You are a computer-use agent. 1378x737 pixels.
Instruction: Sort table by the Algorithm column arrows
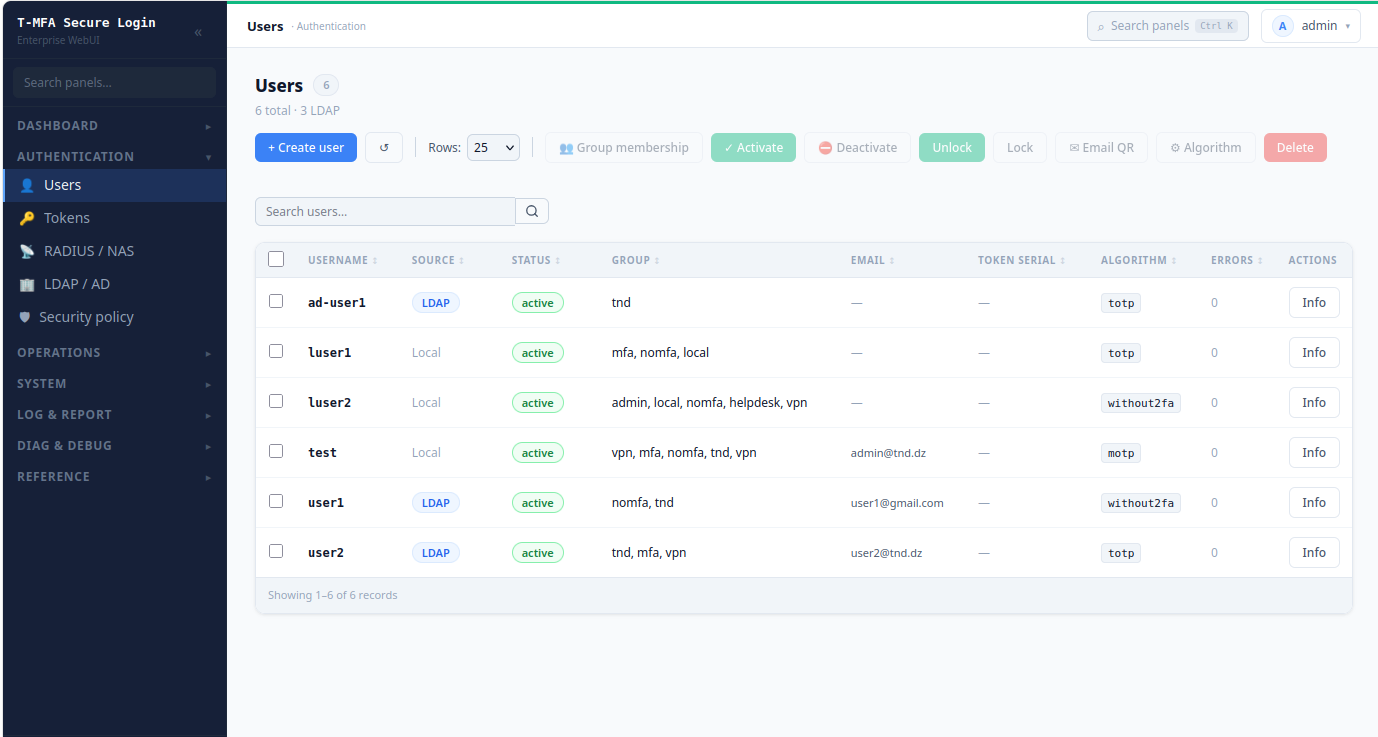(1174, 260)
